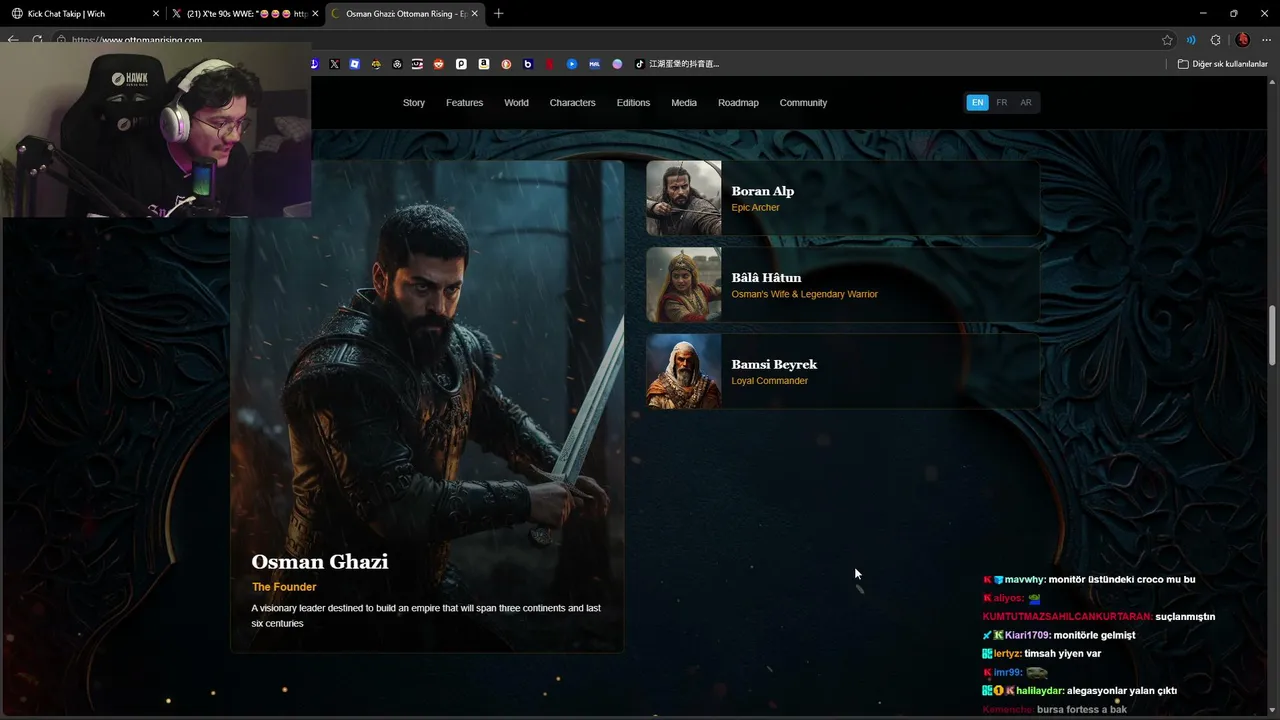Click the Boran Alp portrait thumbnail
Screen dimensions: 1280x720
click(x=684, y=198)
